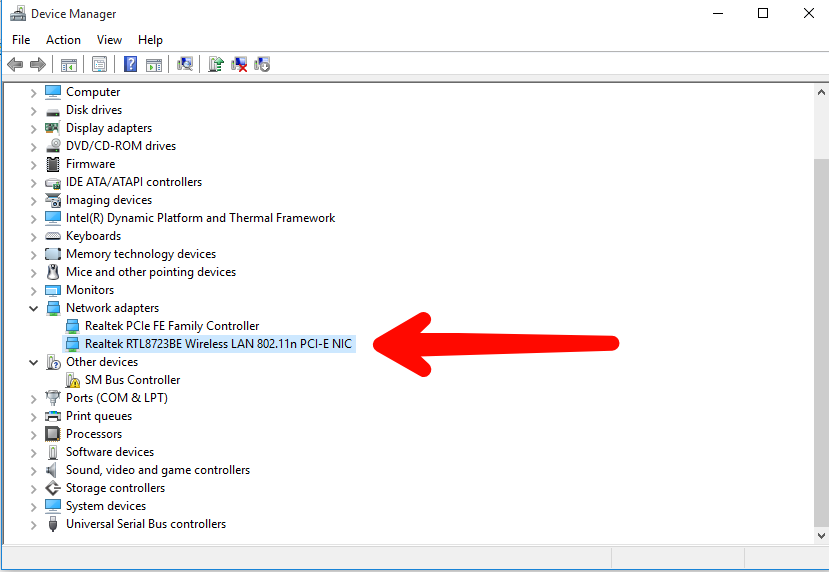Open the File menu
This screenshot has width=829, height=572.
point(21,40)
